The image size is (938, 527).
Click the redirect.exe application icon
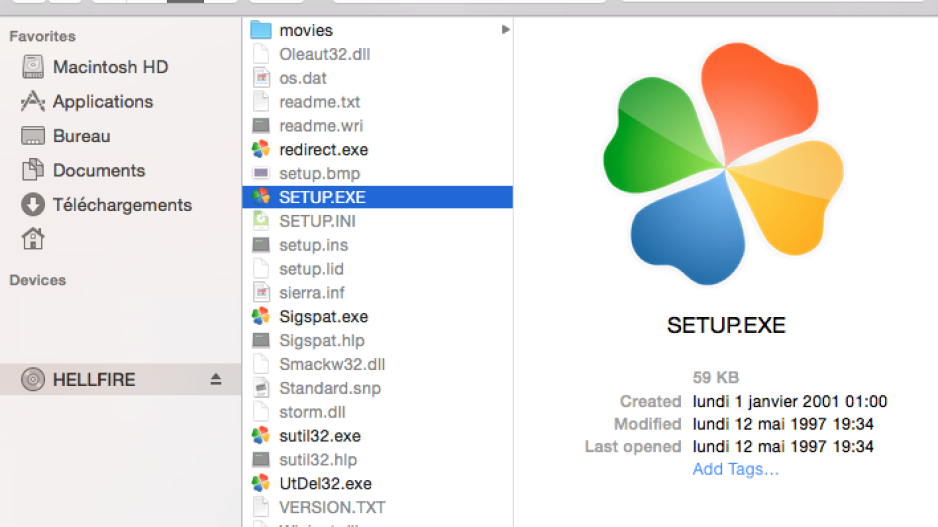(261, 150)
